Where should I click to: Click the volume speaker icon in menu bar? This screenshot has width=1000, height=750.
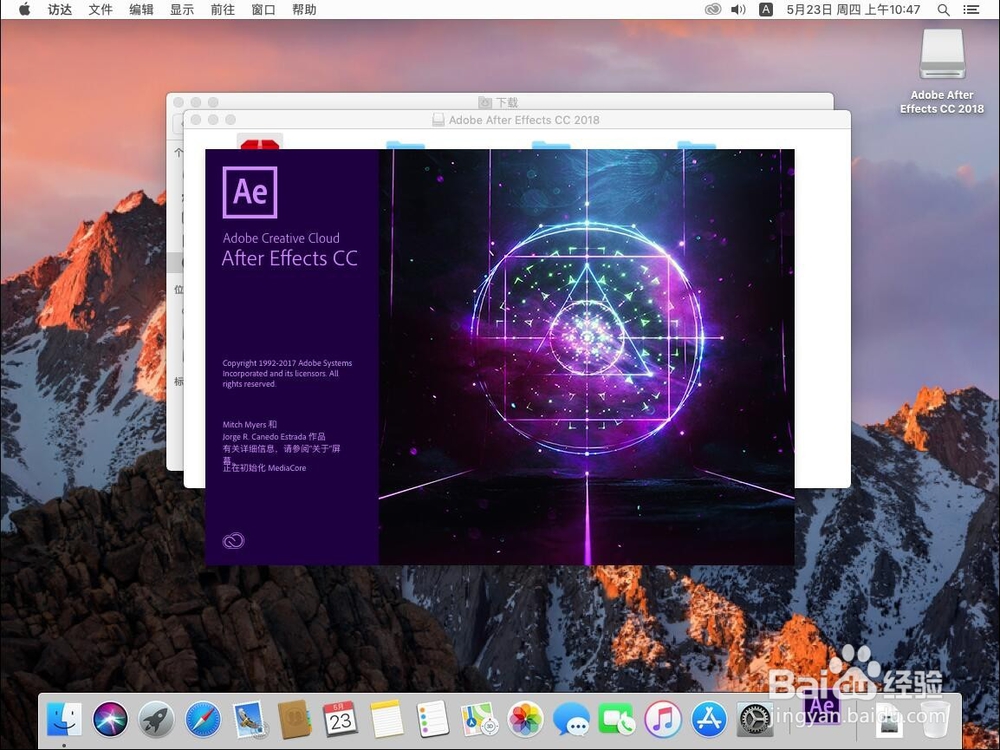tap(739, 10)
